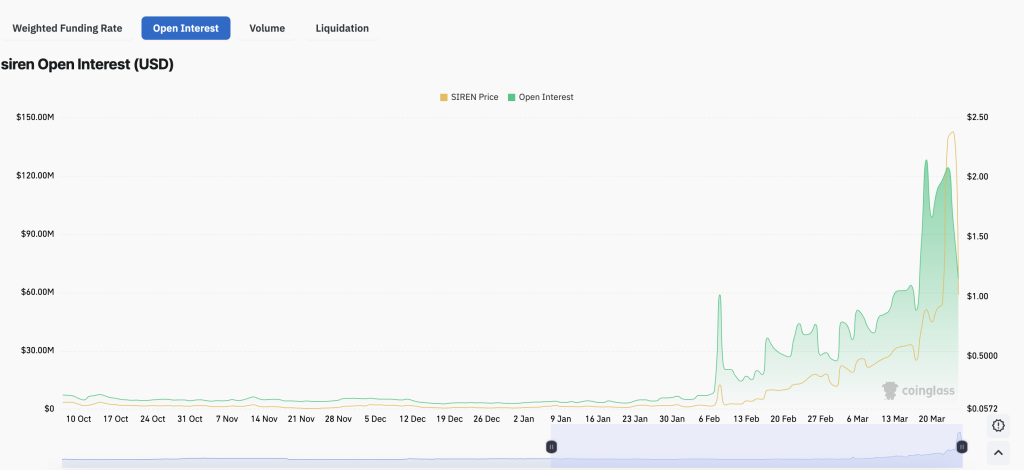Click the SIREN price peak after 20 Mar
Screen dimensions: 1024x470
952,132
